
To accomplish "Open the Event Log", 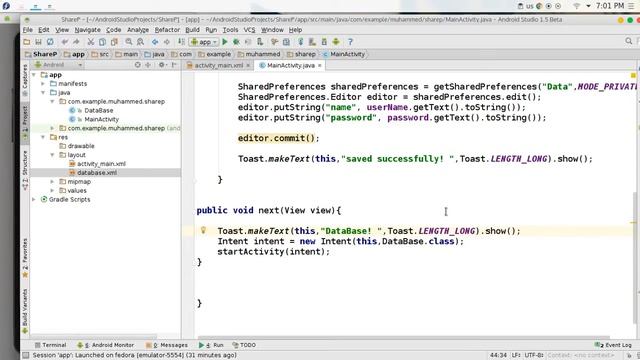I will 613,345.
